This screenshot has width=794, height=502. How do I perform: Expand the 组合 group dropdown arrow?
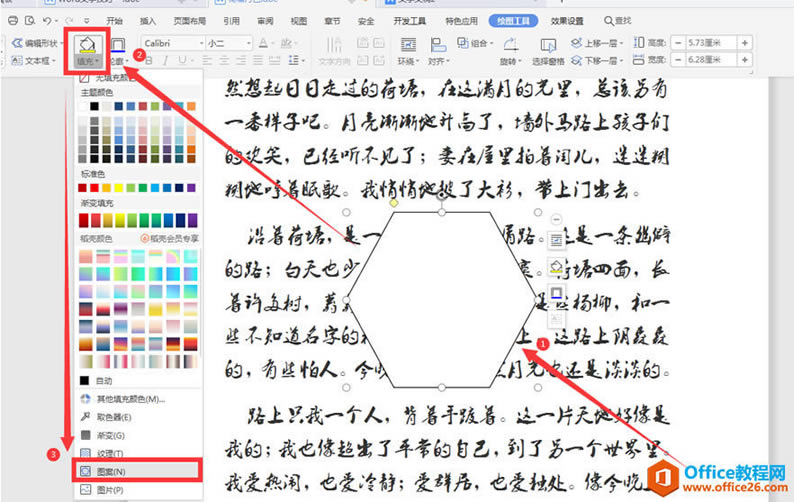pos(491,44)
